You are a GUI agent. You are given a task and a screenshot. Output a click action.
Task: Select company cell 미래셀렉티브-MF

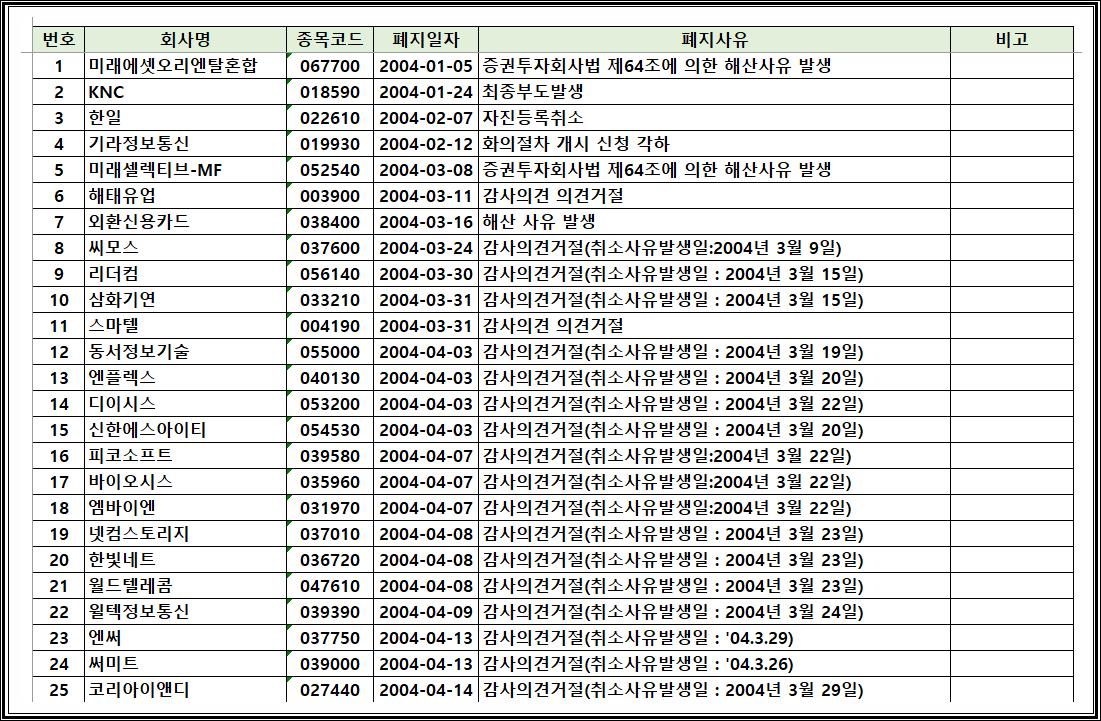point(185,170)
